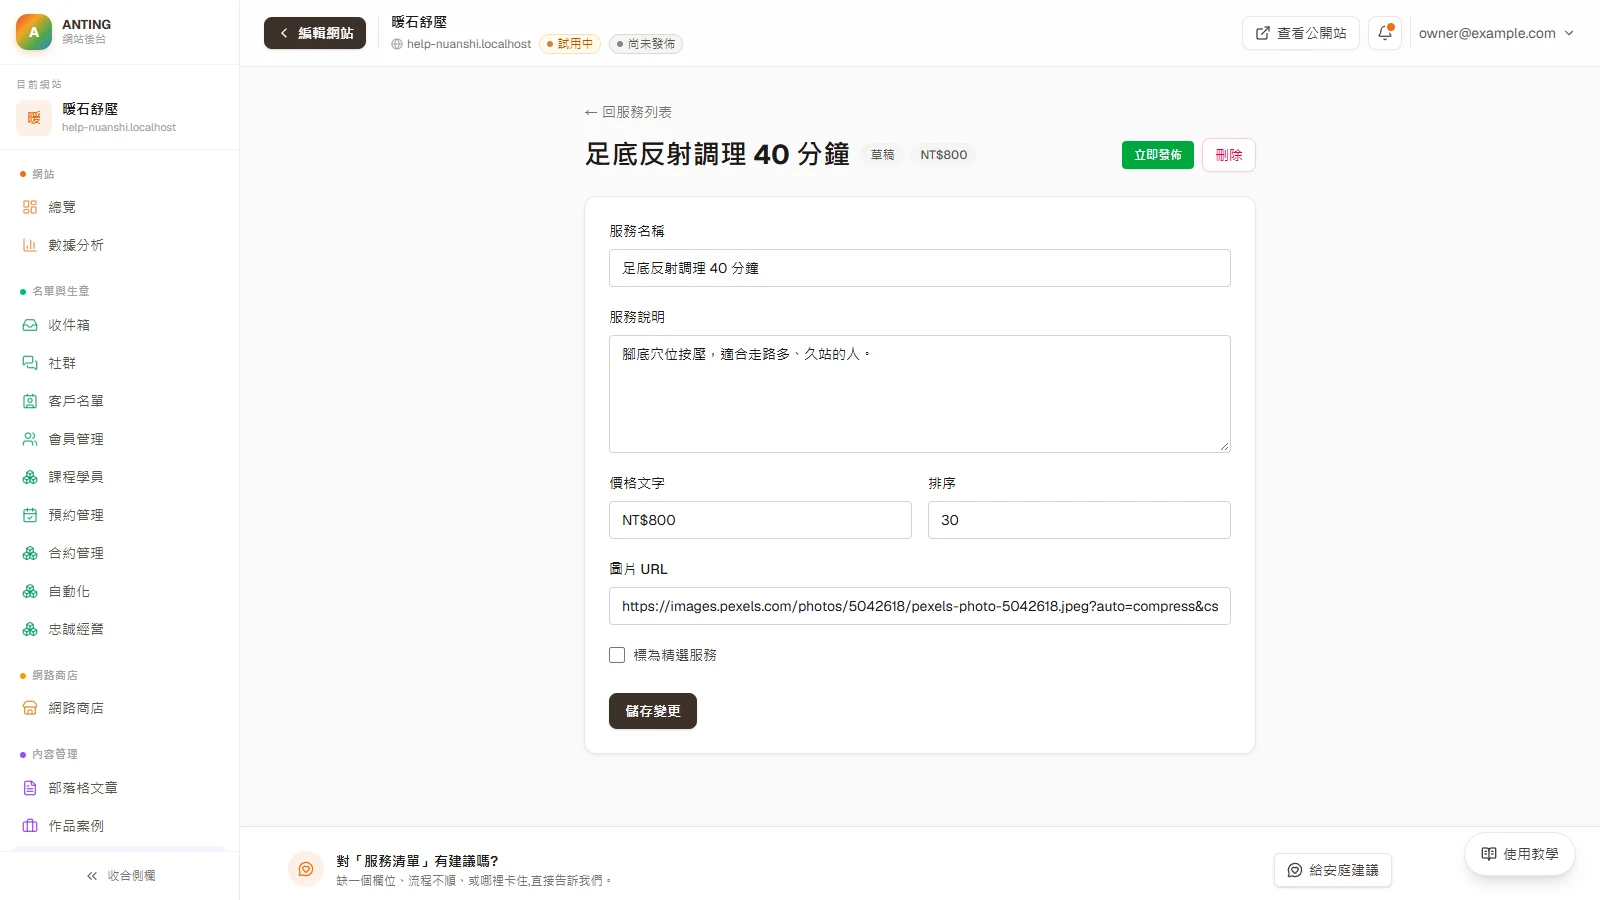The width and height of the screenshot is (1600, 900).
Task: Focus the 服務名稱 input field
Action: [x=920, y=268]
